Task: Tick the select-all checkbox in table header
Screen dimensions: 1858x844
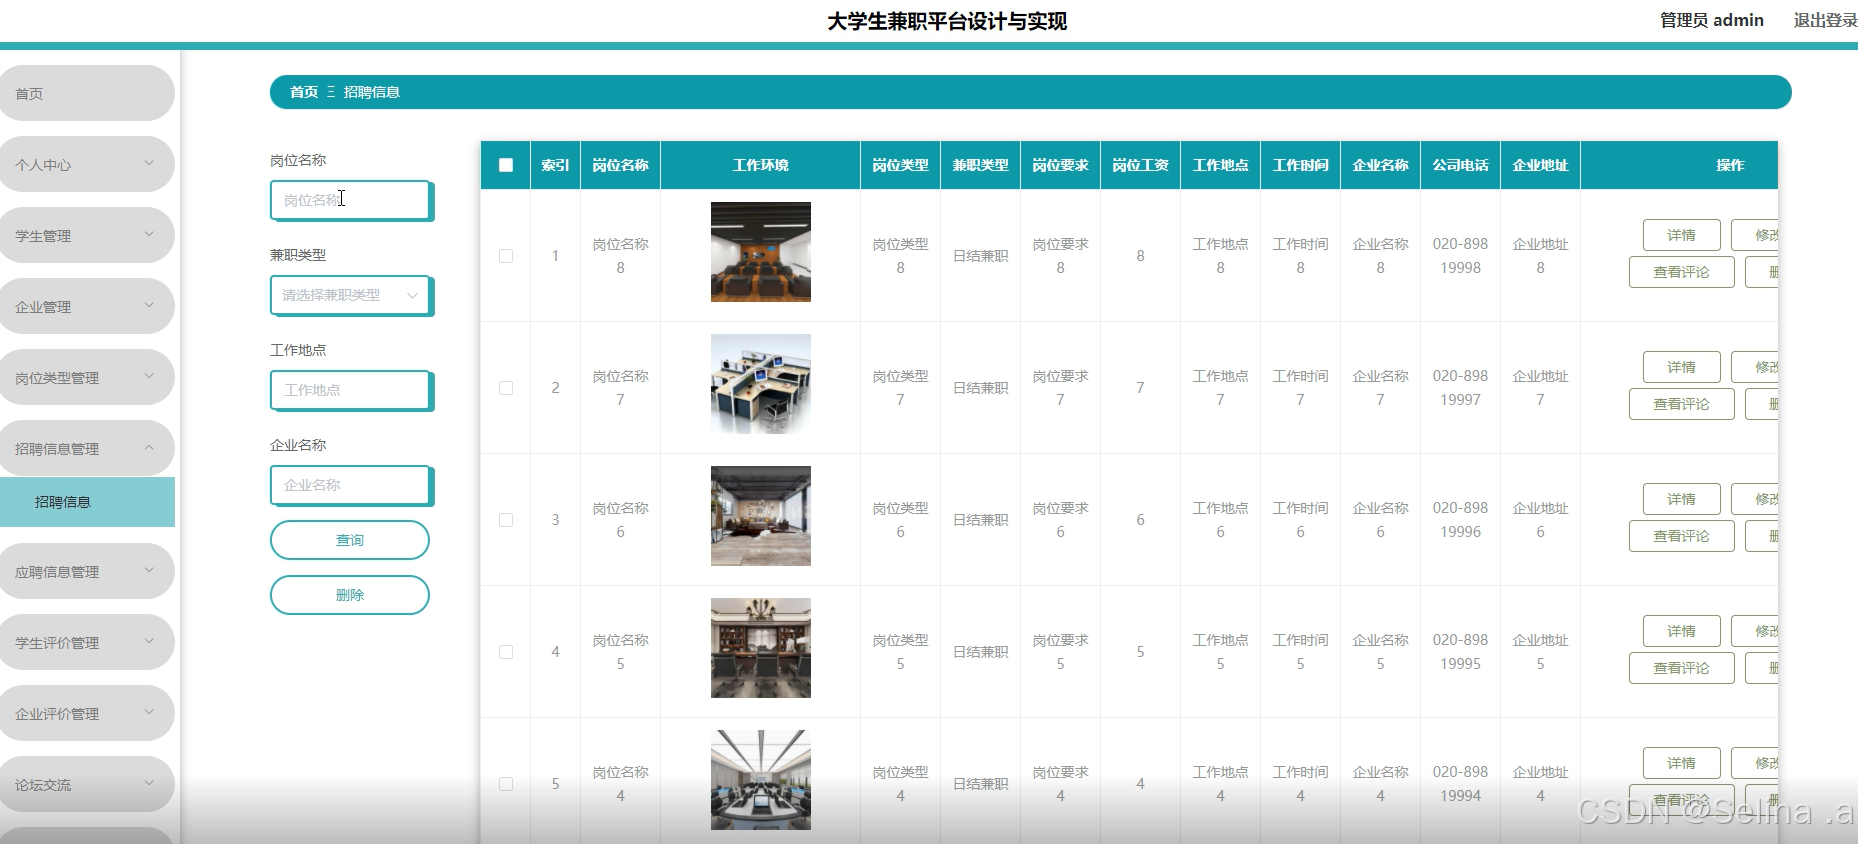Action: (x=506, y=165)
